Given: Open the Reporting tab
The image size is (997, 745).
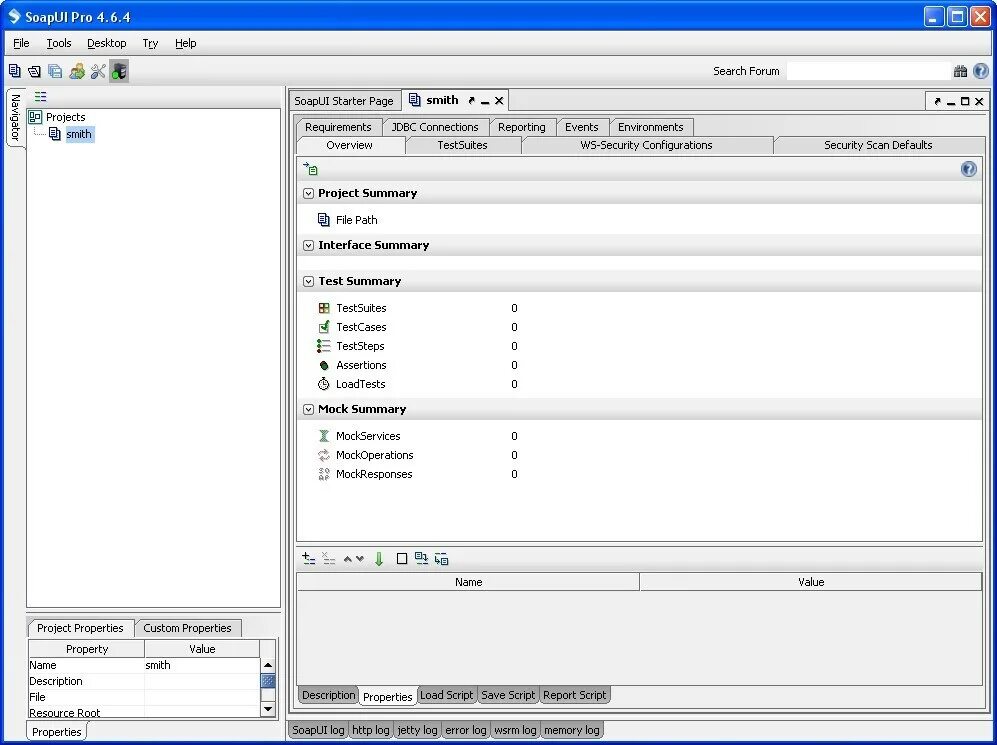Looking at the screenshot, I should (x=522, y=127).
